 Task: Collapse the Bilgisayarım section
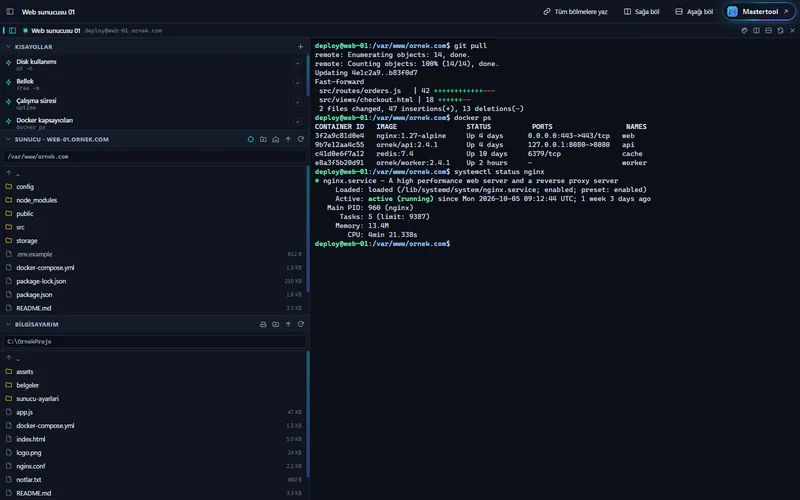point(8,324)
